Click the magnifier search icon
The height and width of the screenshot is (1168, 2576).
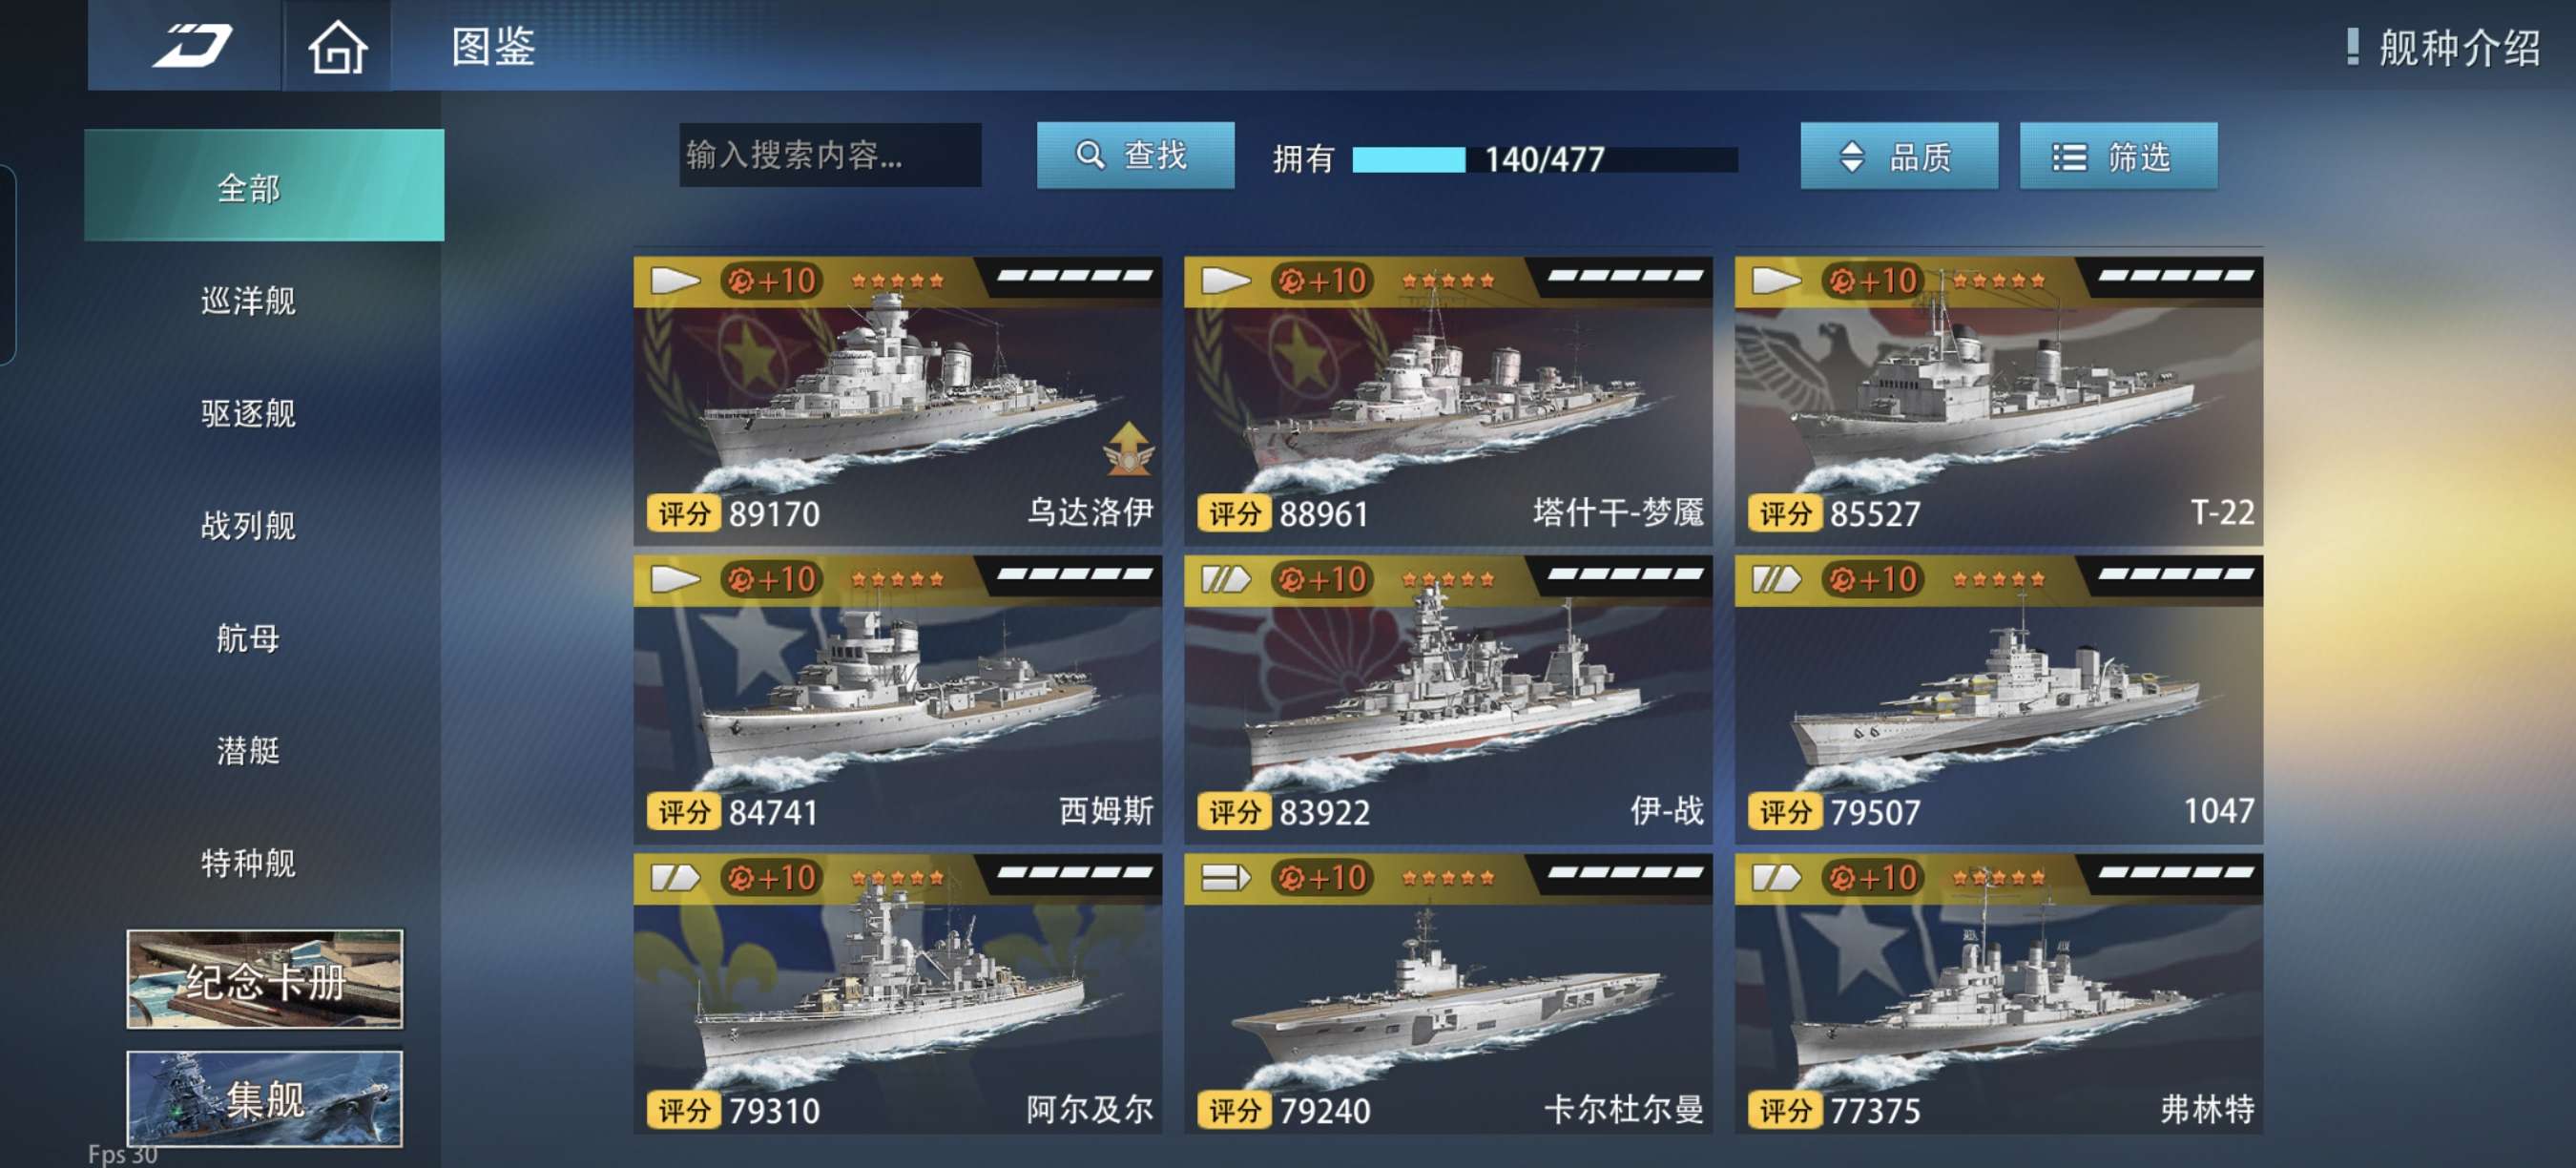(x=1089, y=155)
